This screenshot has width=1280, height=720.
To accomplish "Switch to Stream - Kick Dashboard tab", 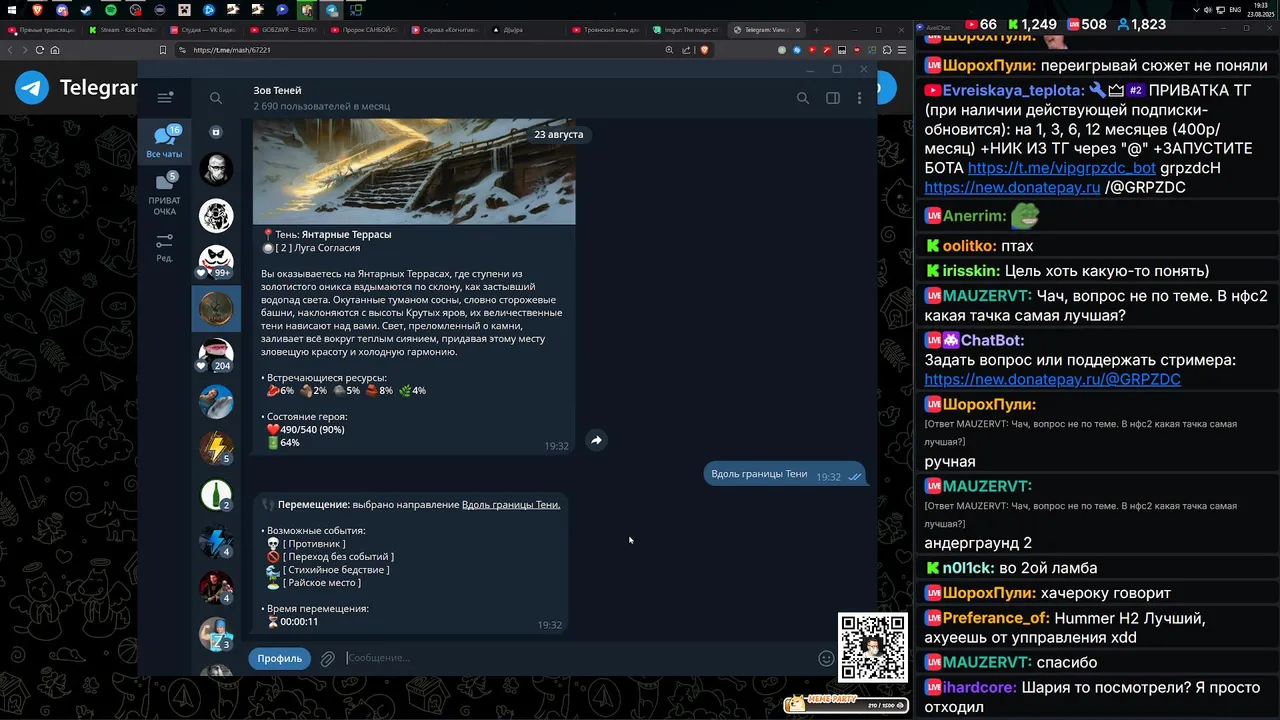I will pyautogui.click(x=122, y=30).
